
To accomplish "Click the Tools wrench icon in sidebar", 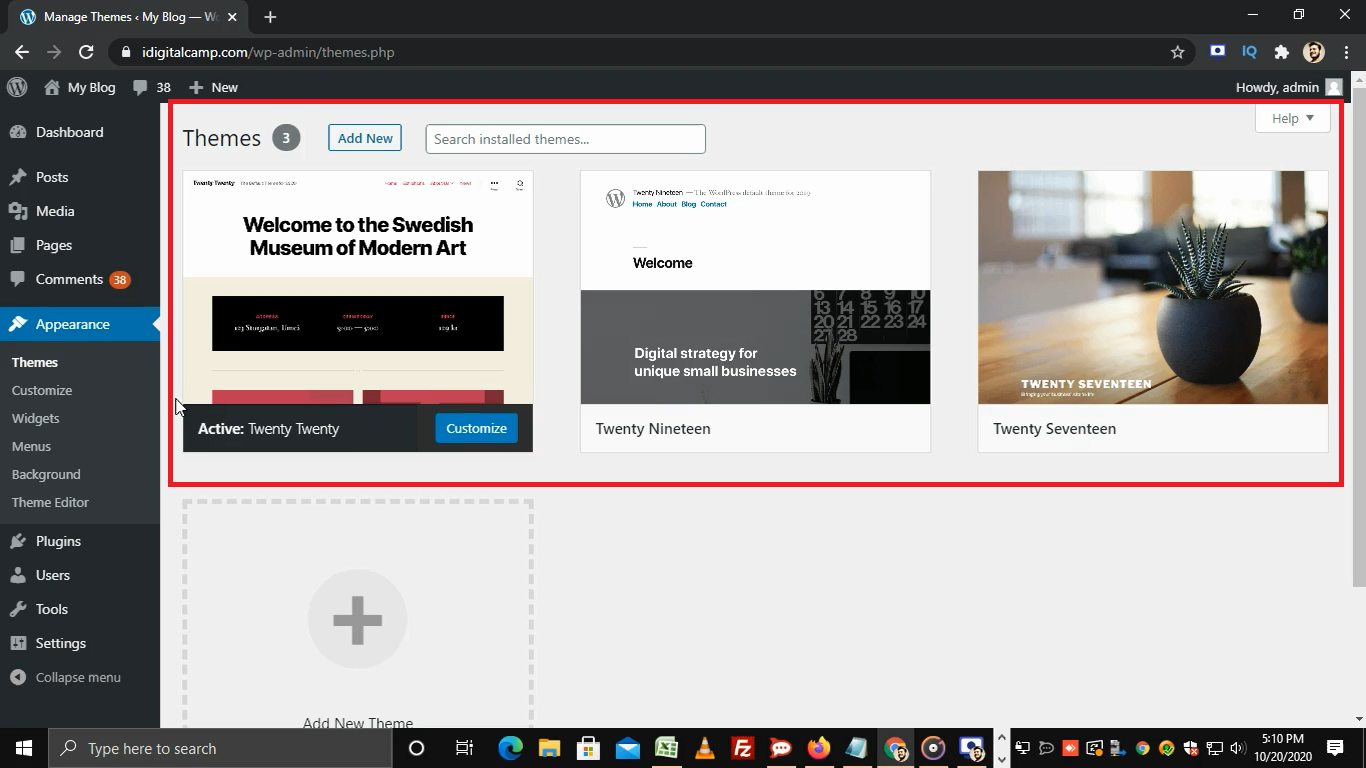I will (18, 609).
